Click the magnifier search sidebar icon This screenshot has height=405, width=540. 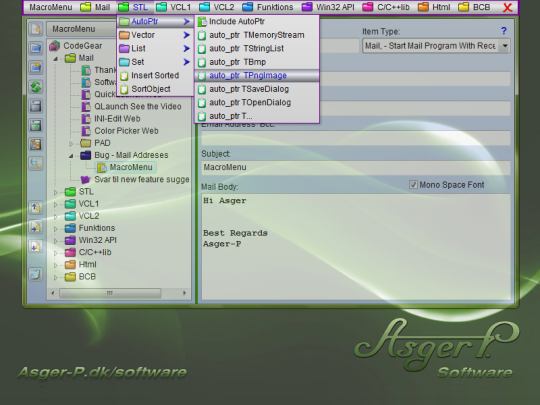[35, 164]
